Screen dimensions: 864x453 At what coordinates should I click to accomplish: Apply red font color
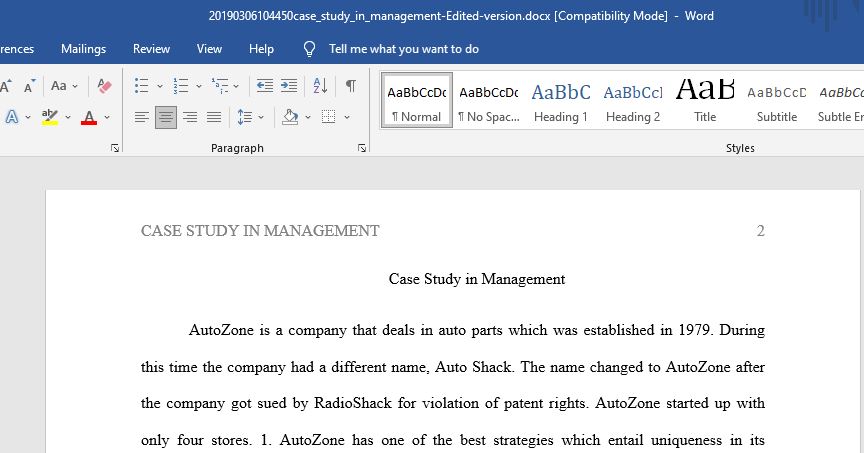coord(89,117)
